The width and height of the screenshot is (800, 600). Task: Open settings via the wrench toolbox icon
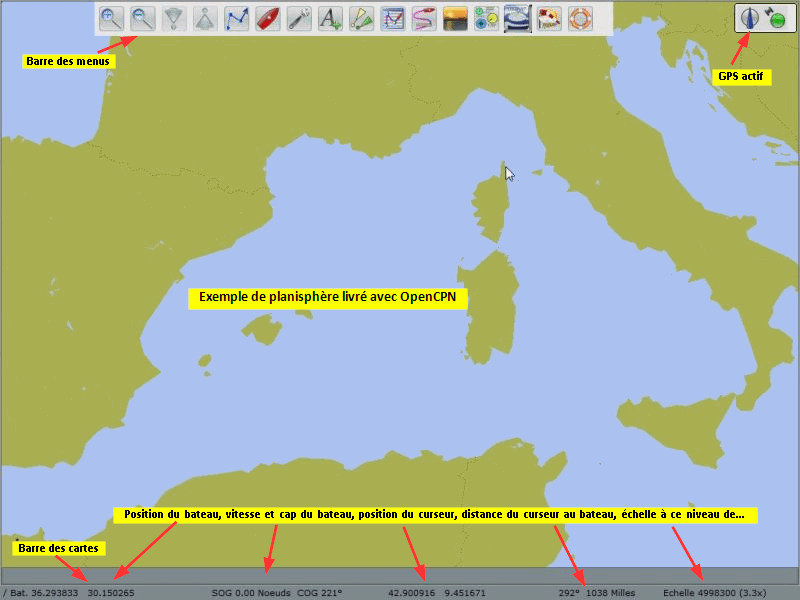299,19
